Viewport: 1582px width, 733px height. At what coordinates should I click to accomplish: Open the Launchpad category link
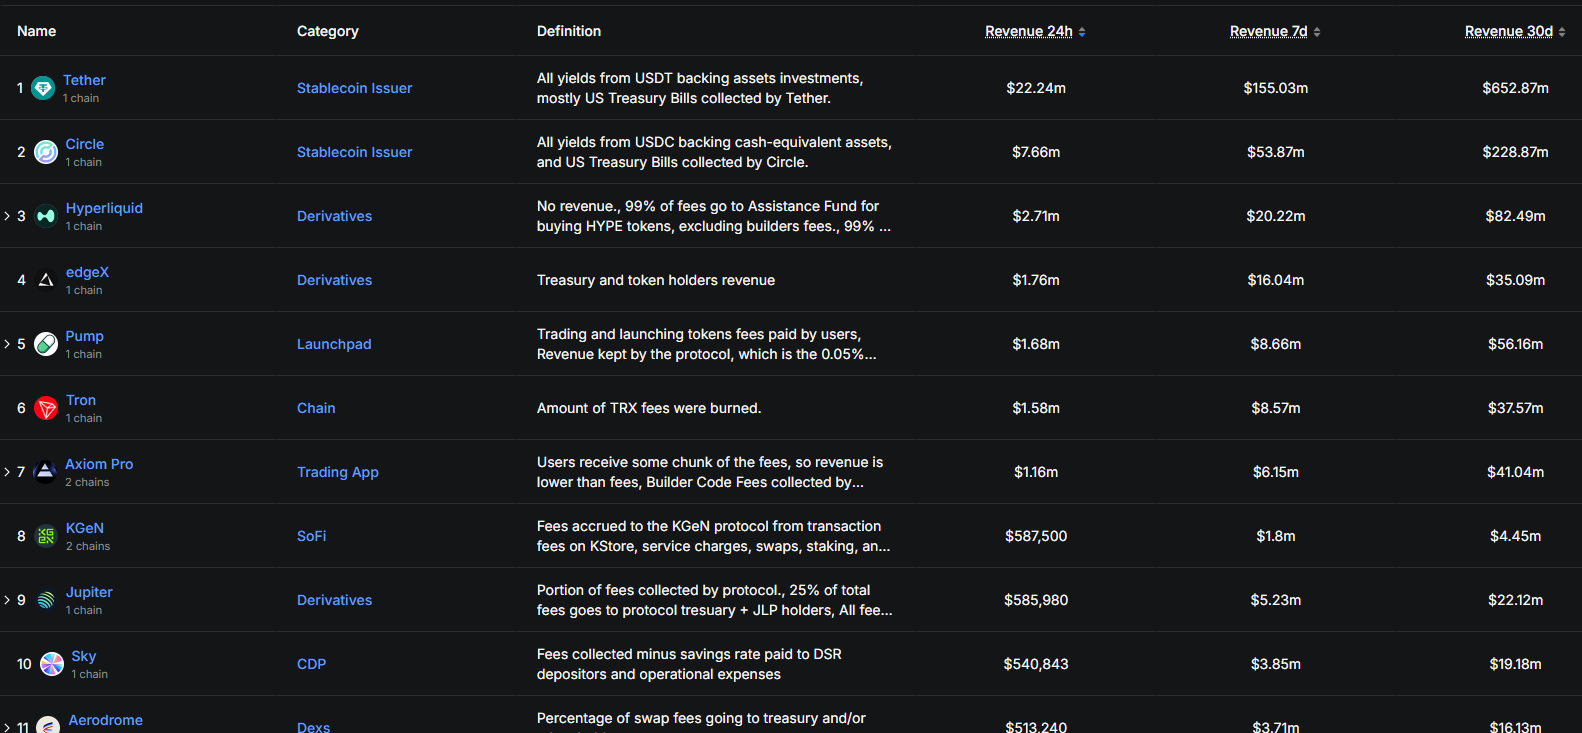tap(334, 344)
